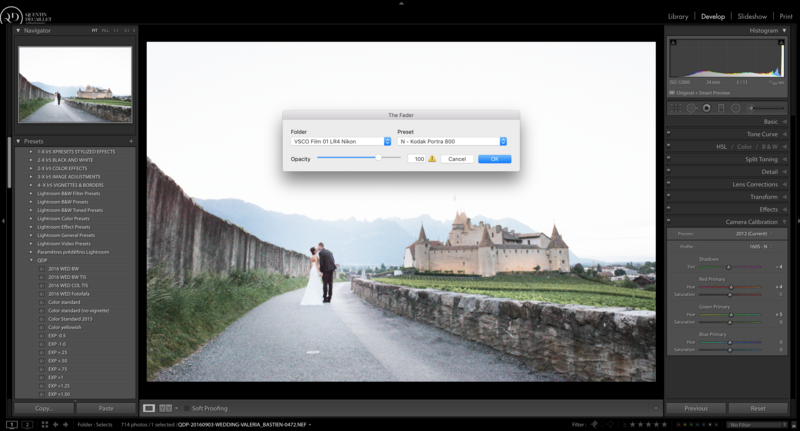Select the Spot Removal tool icon

tap(691, 108)
